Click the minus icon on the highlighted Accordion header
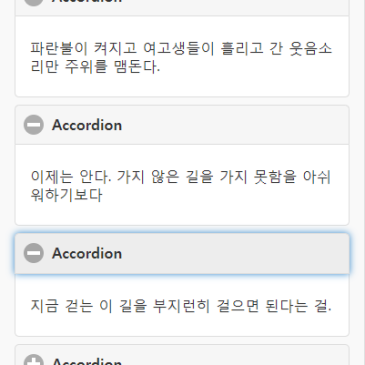Image resolution: width=365 pixels, height=365 pixels. coord(34,253)
